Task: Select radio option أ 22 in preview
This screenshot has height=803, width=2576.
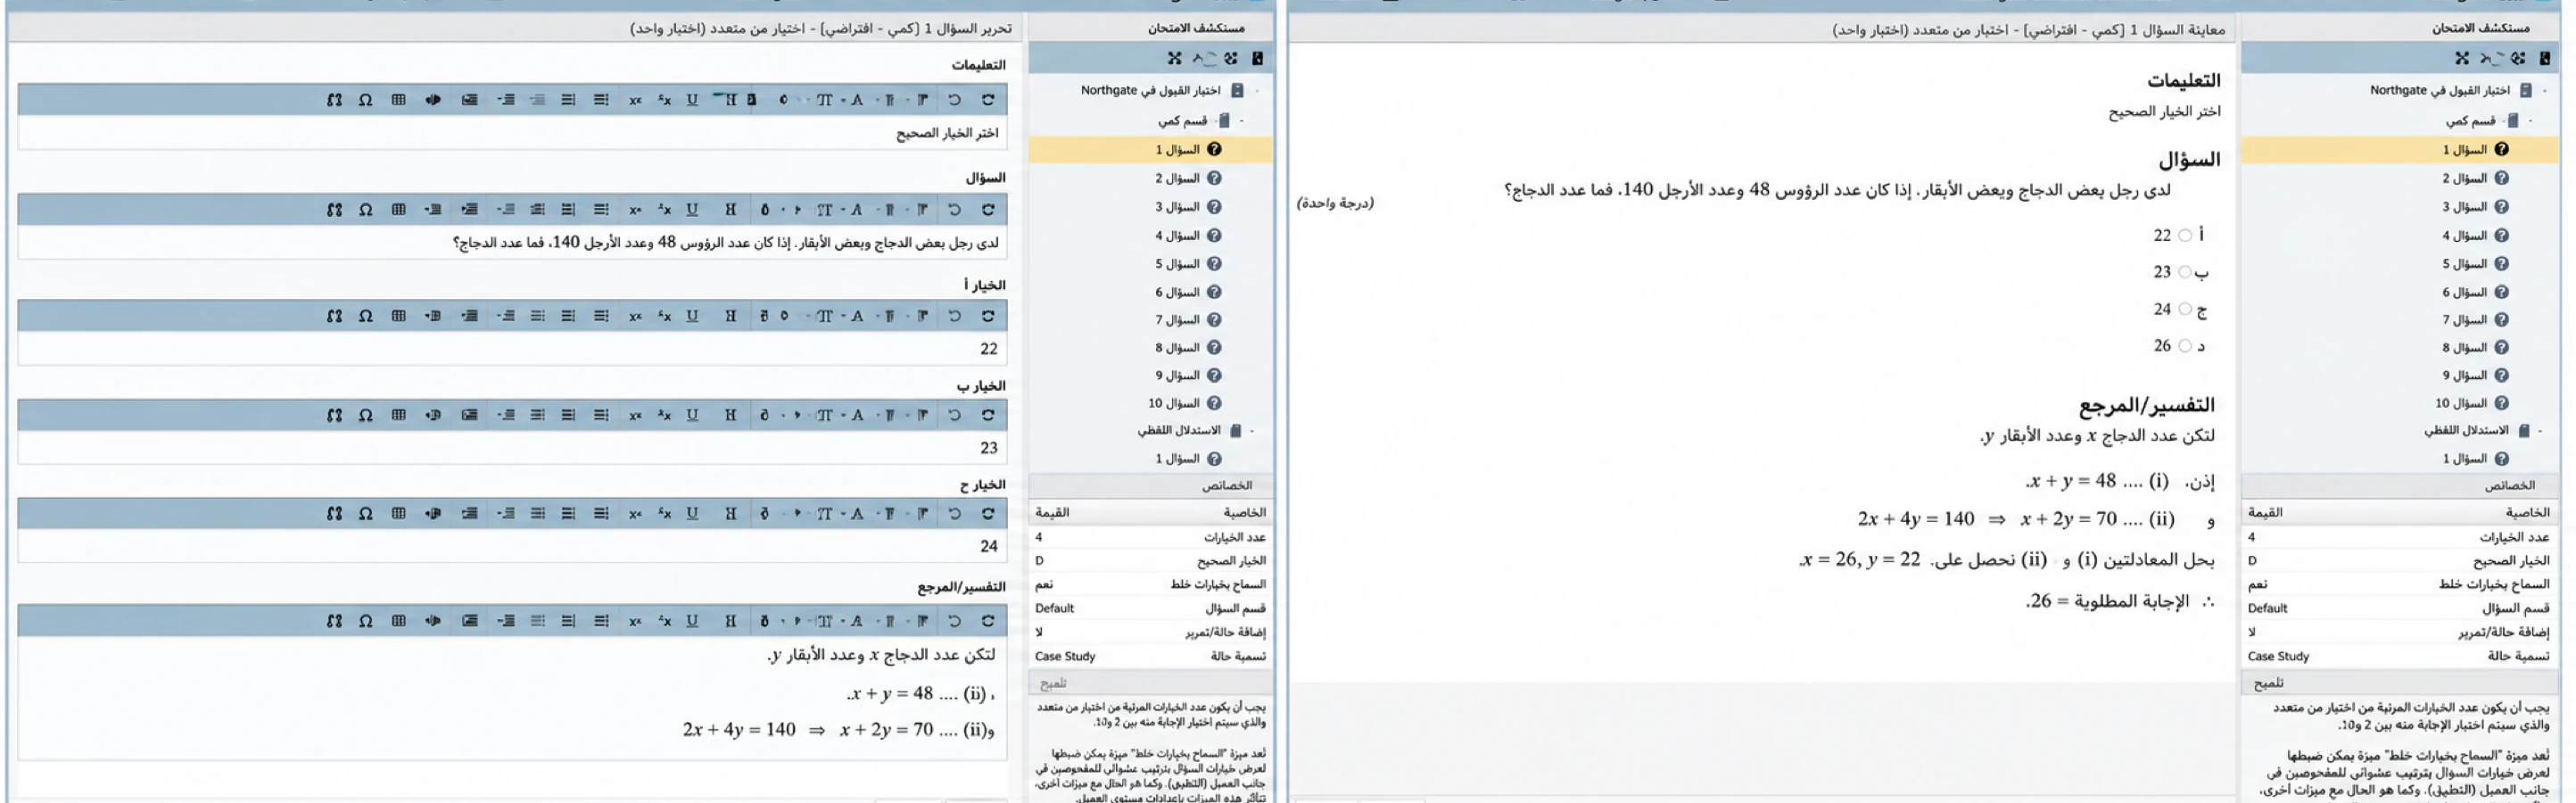Action: (x=2185, y=236)
